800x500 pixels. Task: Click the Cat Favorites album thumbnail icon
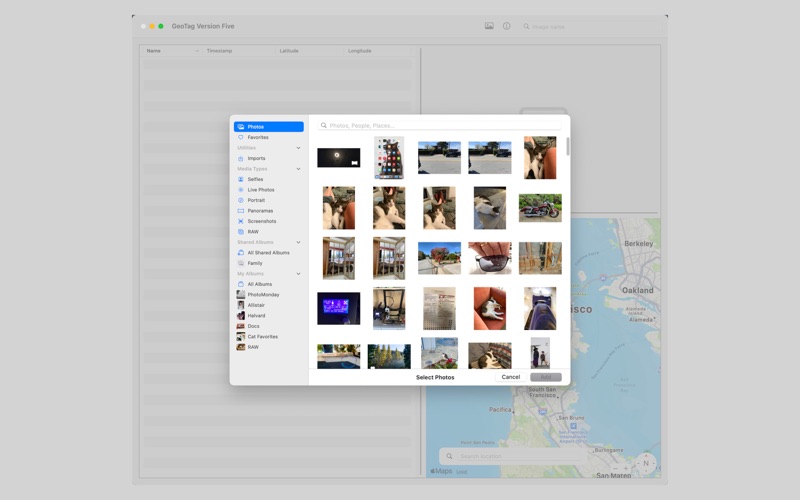[241, 337]
